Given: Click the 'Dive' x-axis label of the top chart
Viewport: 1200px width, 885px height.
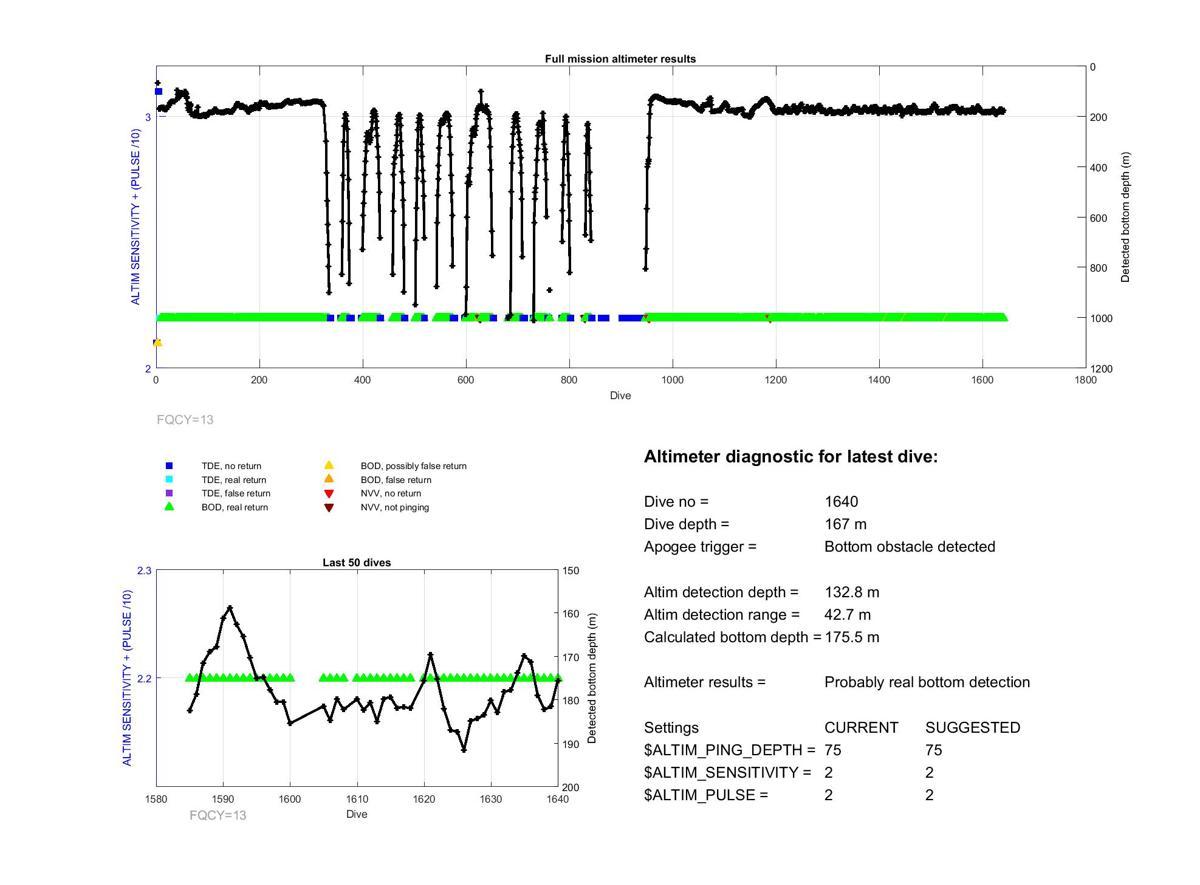Looking at the screenshot, I should click(620, 396).
